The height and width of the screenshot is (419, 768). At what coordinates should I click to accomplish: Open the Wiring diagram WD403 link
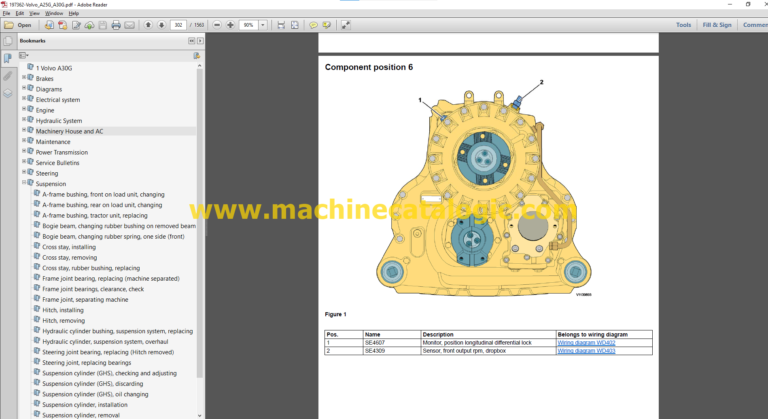coord(586,351)
